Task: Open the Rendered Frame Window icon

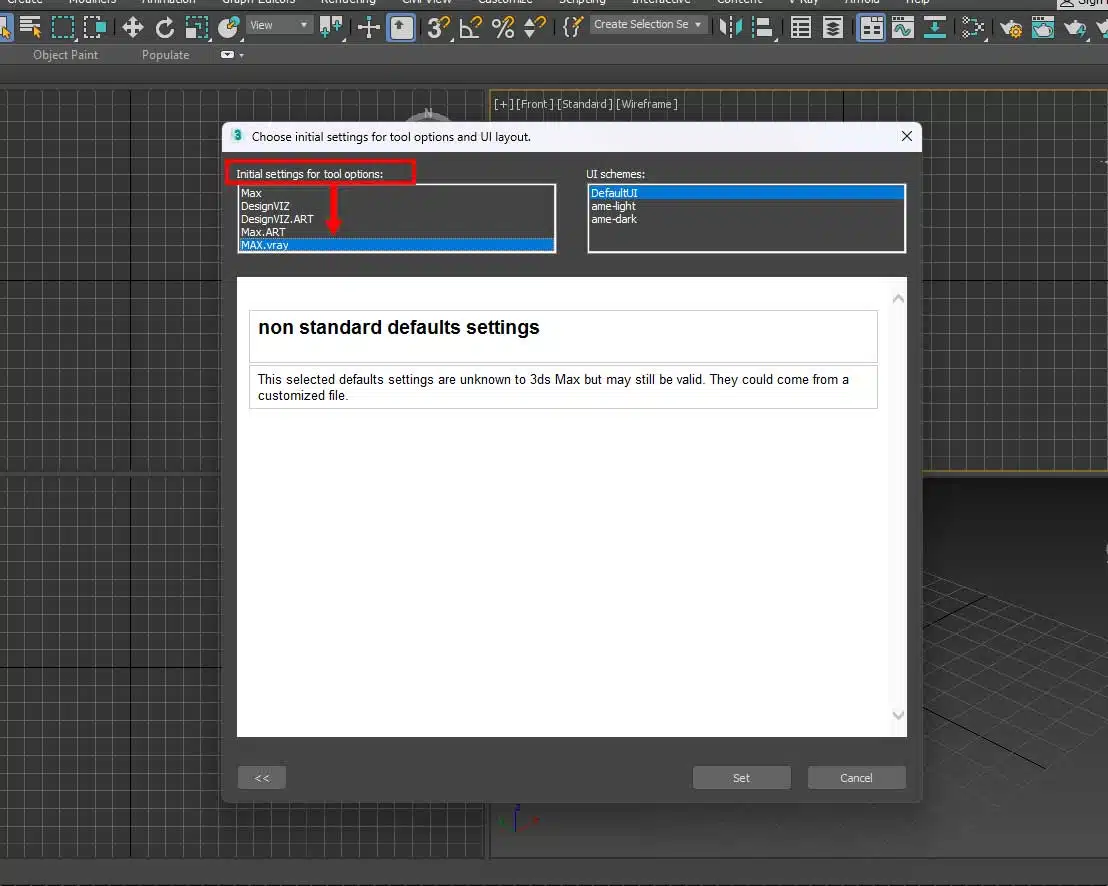Action: [1043, 28]
